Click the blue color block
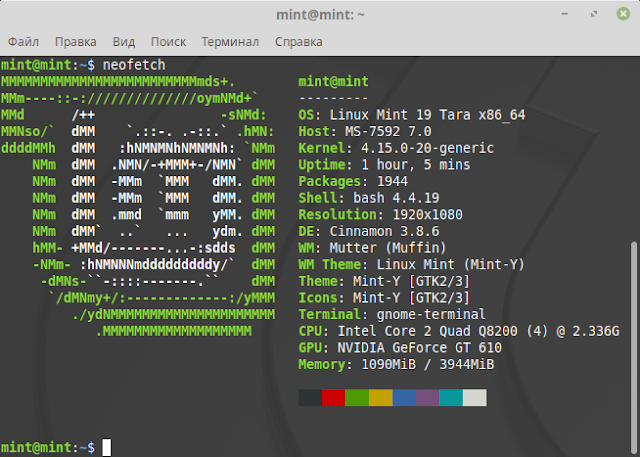Screen dimensions: 640x457 click(x=404, y=397)
